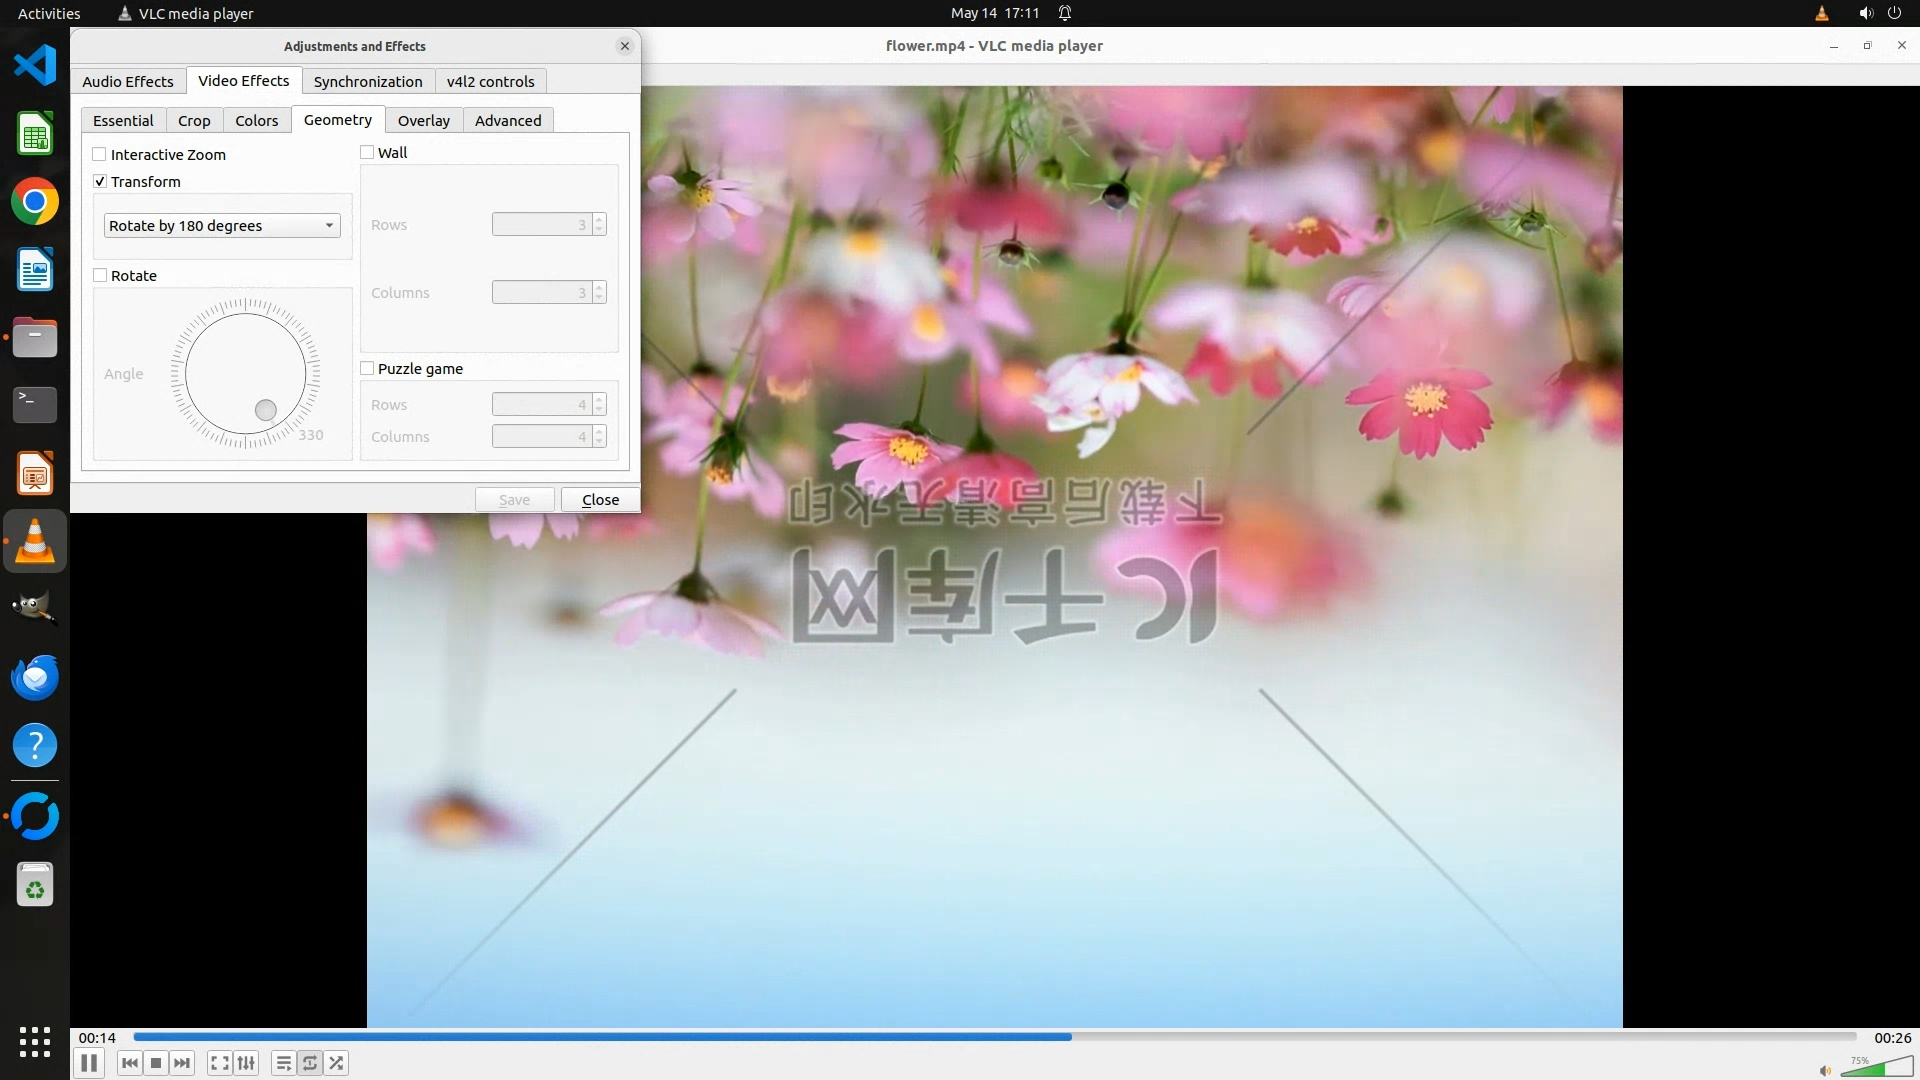The height and width of the screenshot is (1080, 1920).
Task: Enable the Interactive Zoom checkbox
Action: pos(100,154)
